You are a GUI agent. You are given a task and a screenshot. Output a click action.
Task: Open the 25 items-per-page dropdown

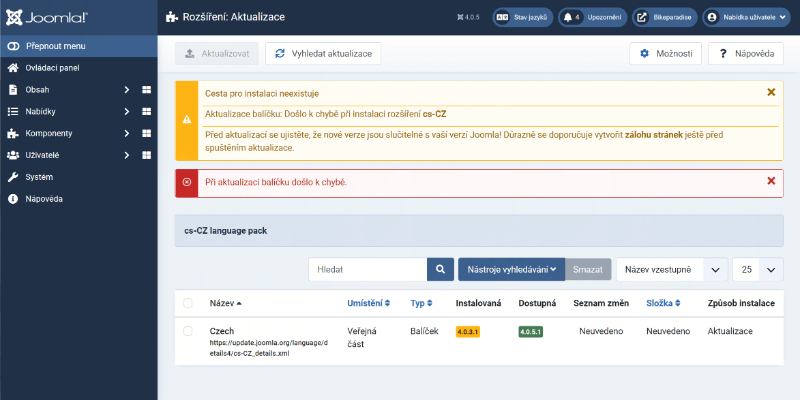coord(758,269)
